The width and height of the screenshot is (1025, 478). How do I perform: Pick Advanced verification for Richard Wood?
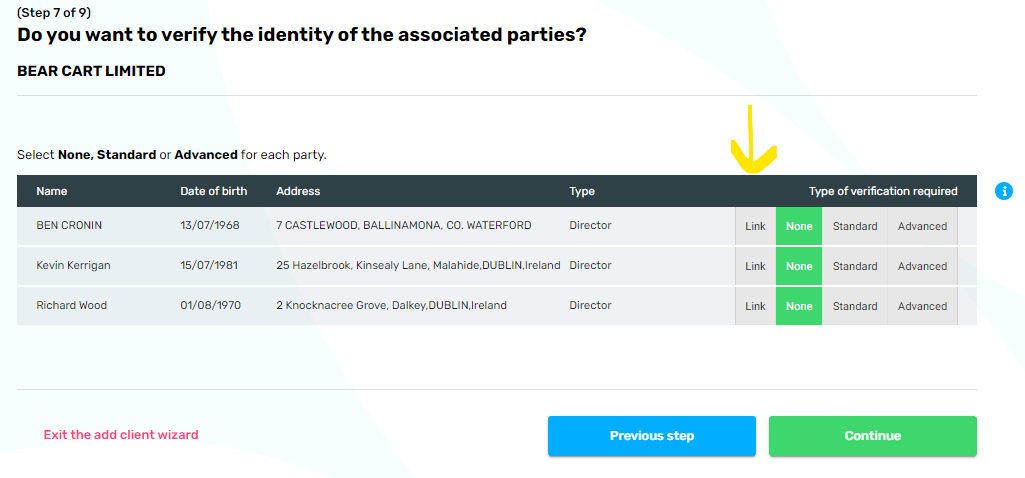tap(922, 306)
